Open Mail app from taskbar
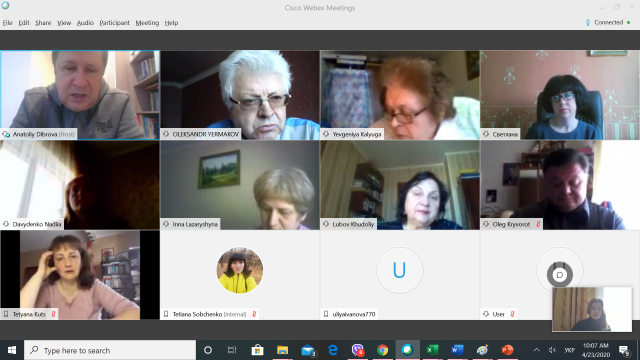The height and width of the screenshot is (360, 640). click(308, 350)
